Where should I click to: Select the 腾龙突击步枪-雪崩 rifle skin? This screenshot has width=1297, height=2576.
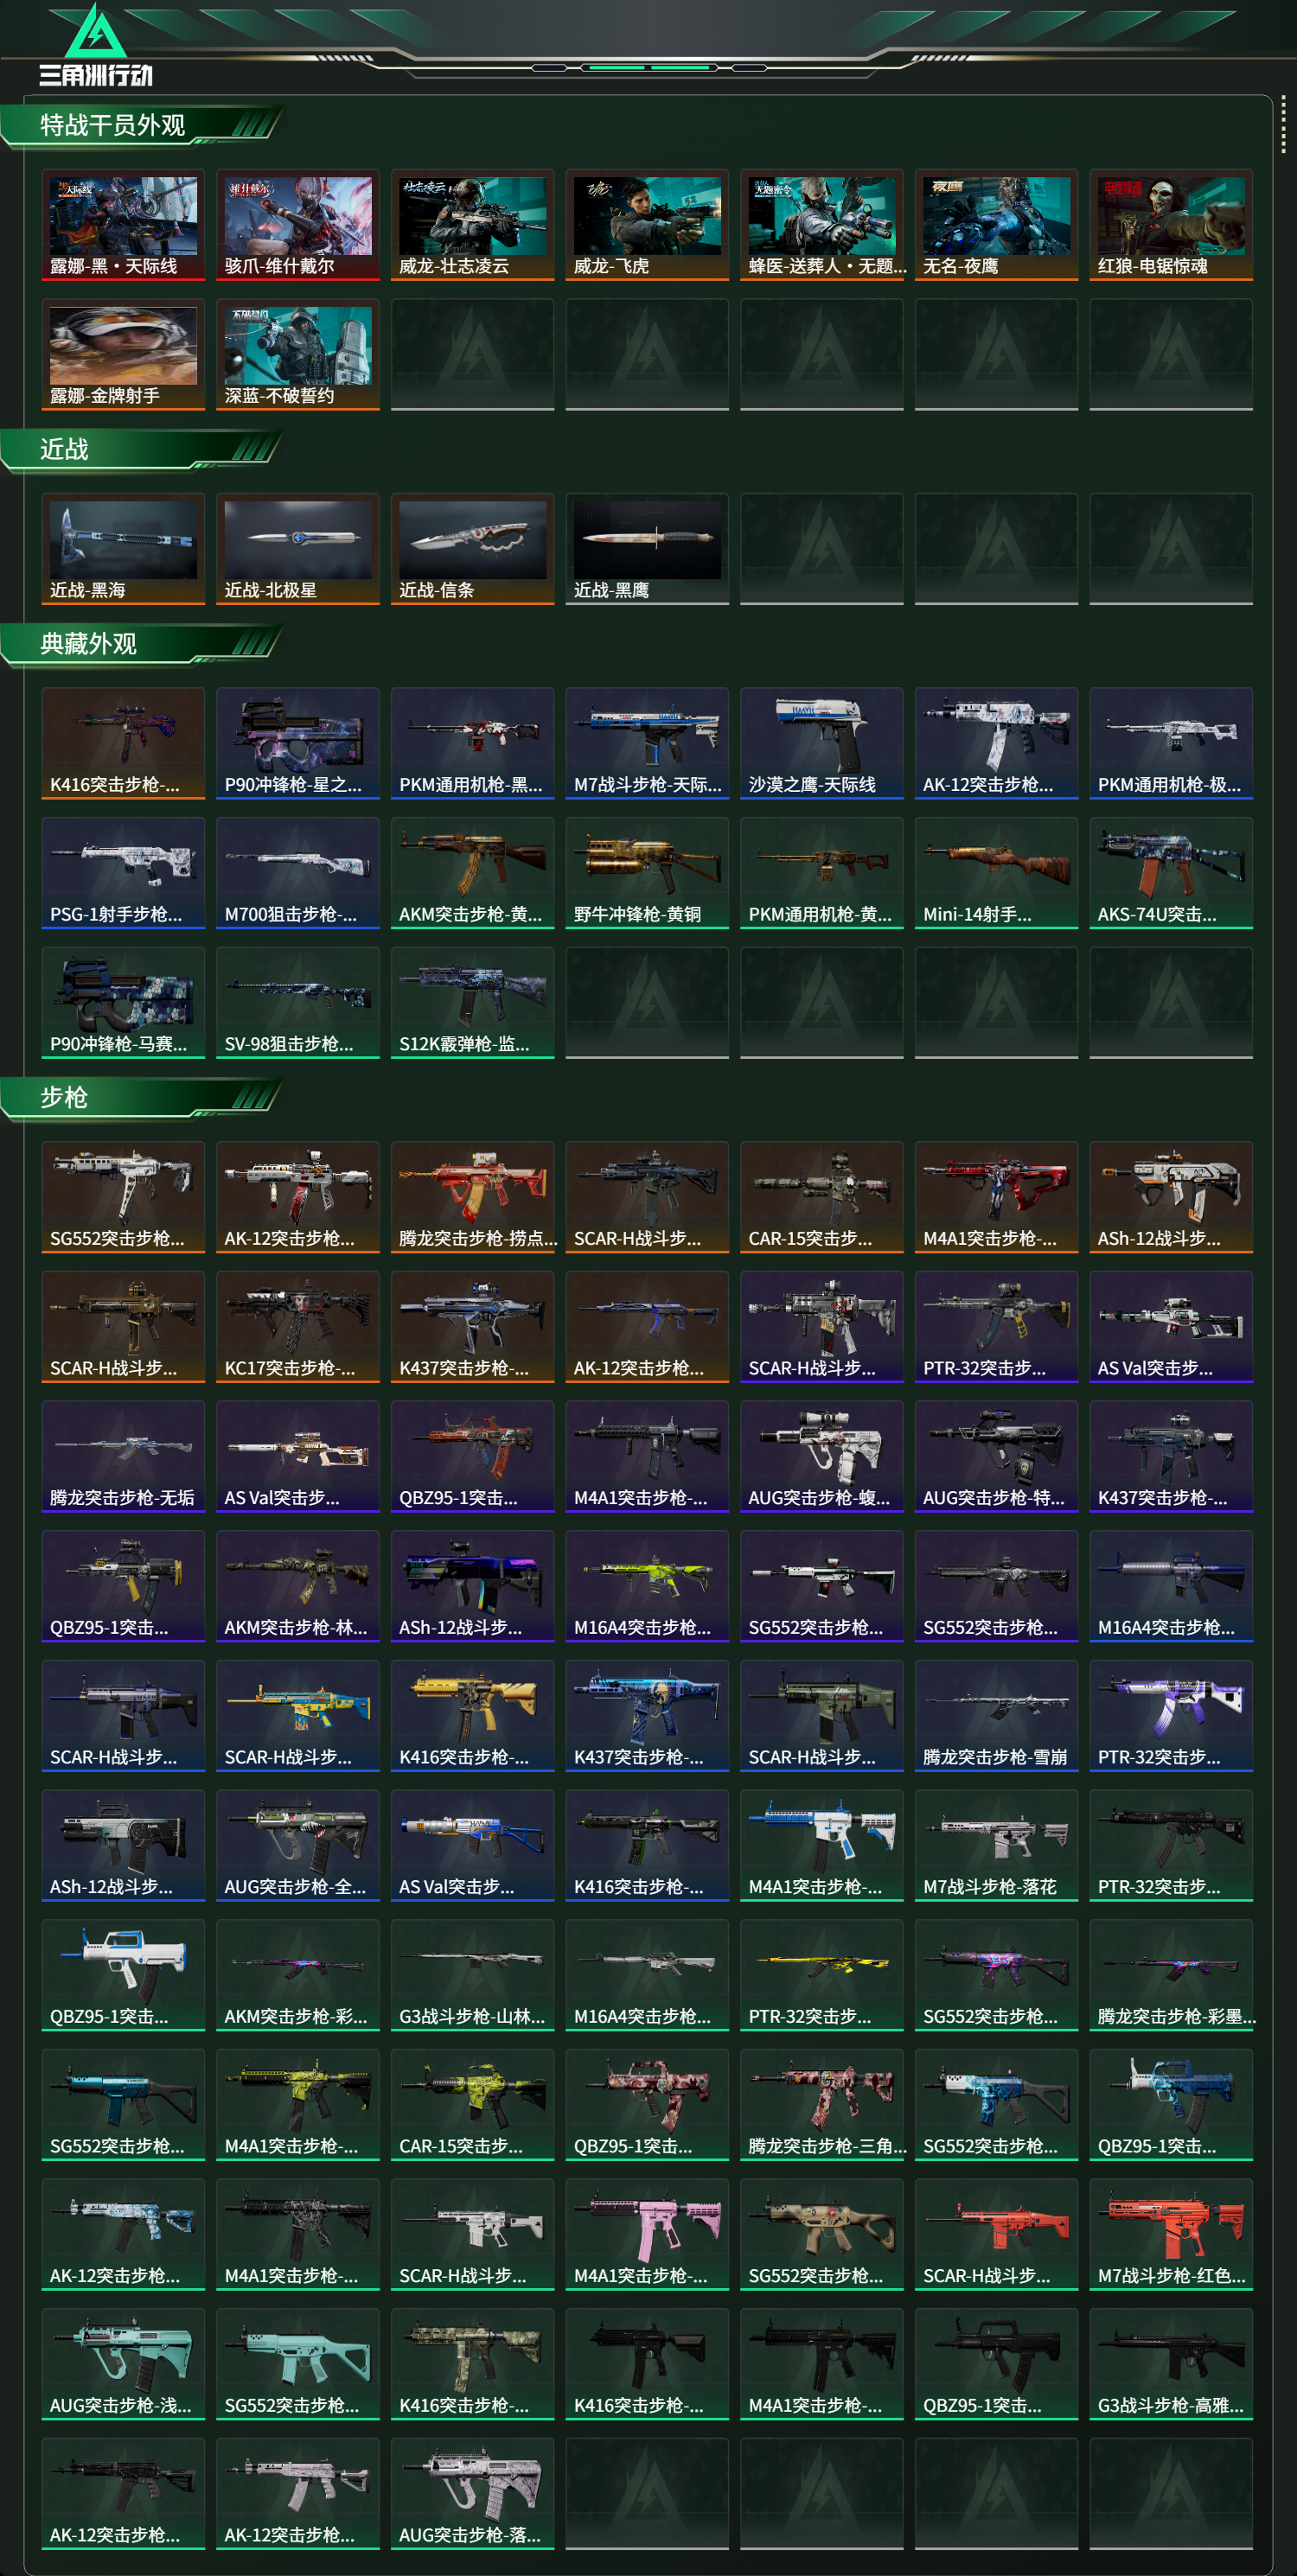pyautogui.click(x=996, y=1715)
